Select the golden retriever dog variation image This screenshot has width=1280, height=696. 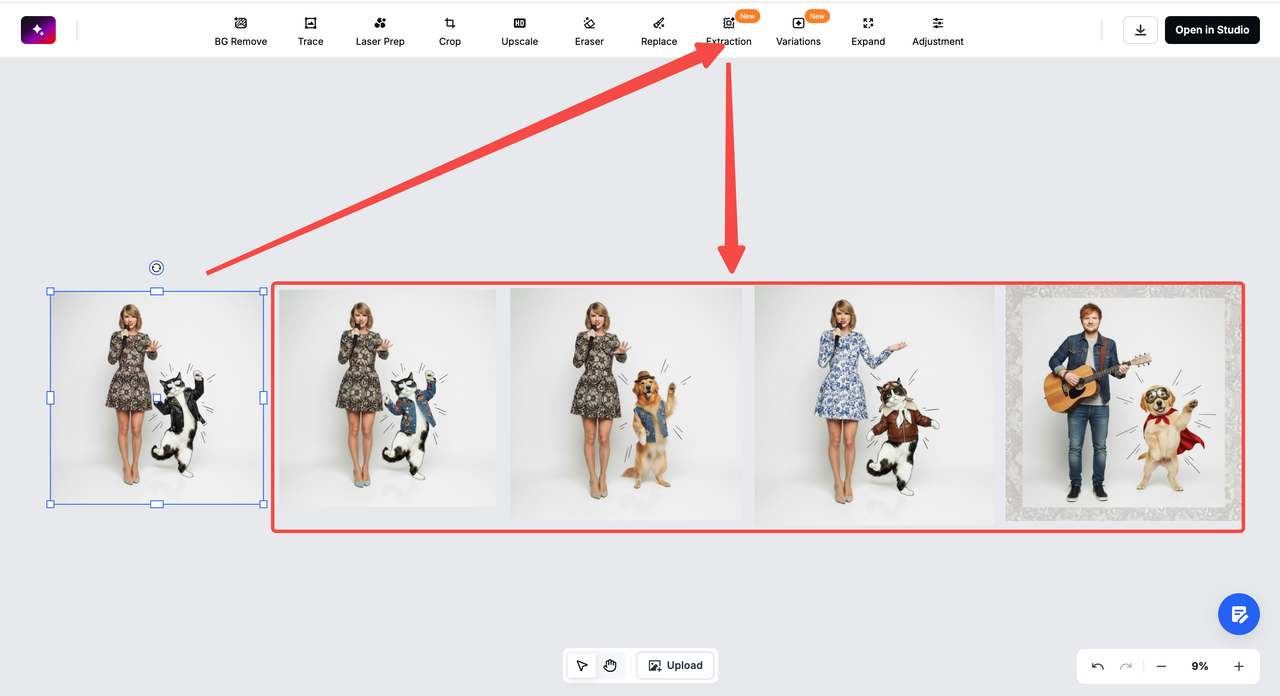(626, 405)
